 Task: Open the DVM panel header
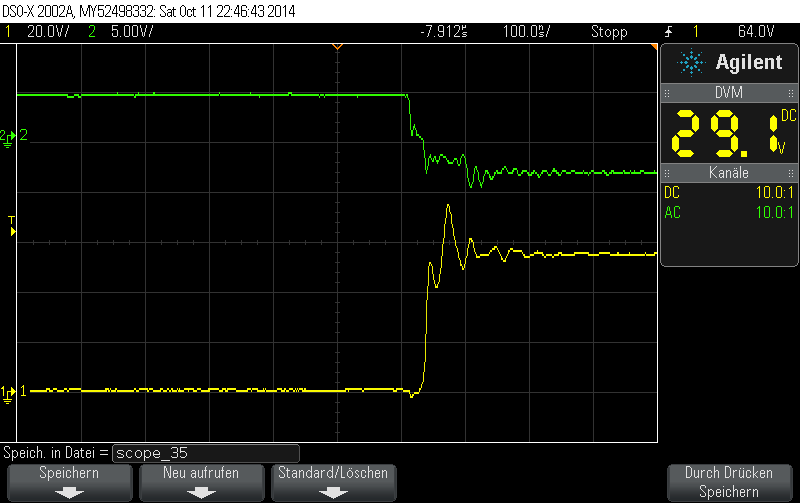[x=729, y=93]
